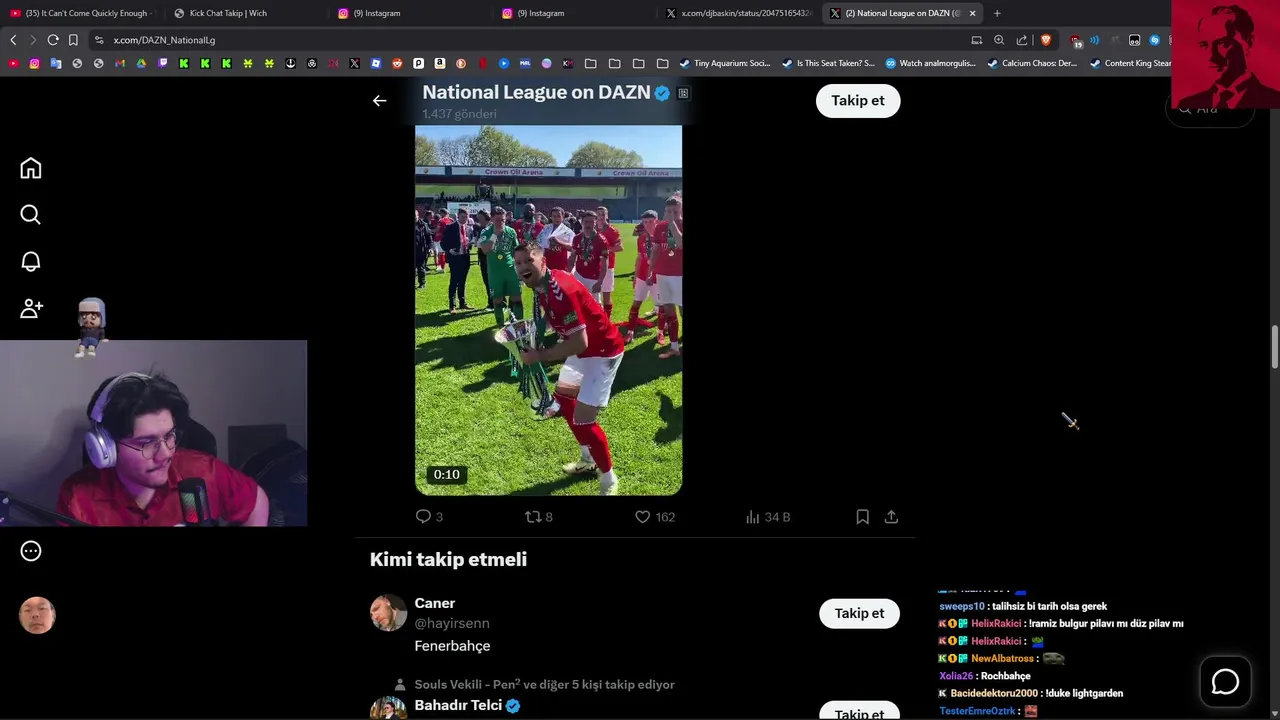Reload the current page
This screenshot has width=1280, height=720.
click(x=53, y=40)
